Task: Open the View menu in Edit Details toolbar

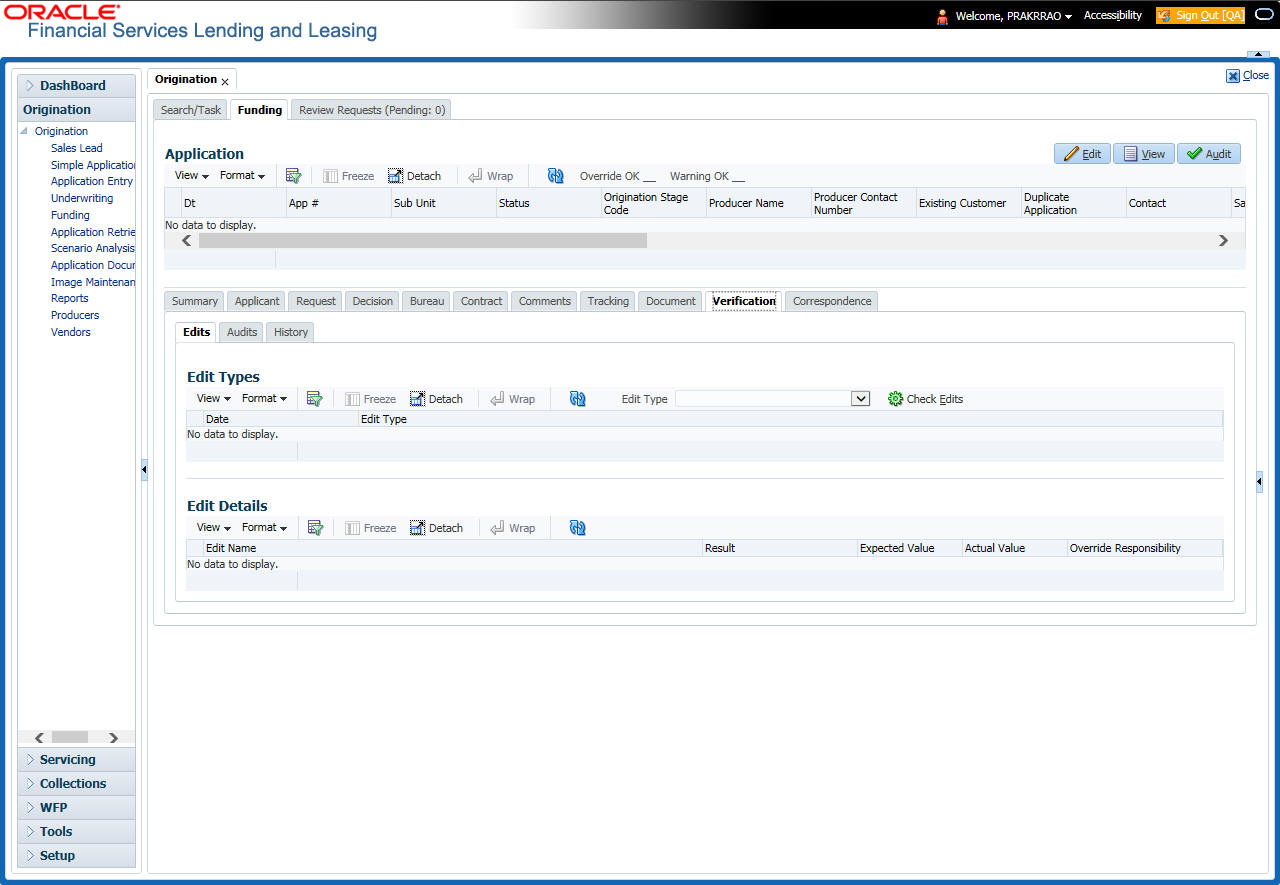Action: [x=213, y=528]
